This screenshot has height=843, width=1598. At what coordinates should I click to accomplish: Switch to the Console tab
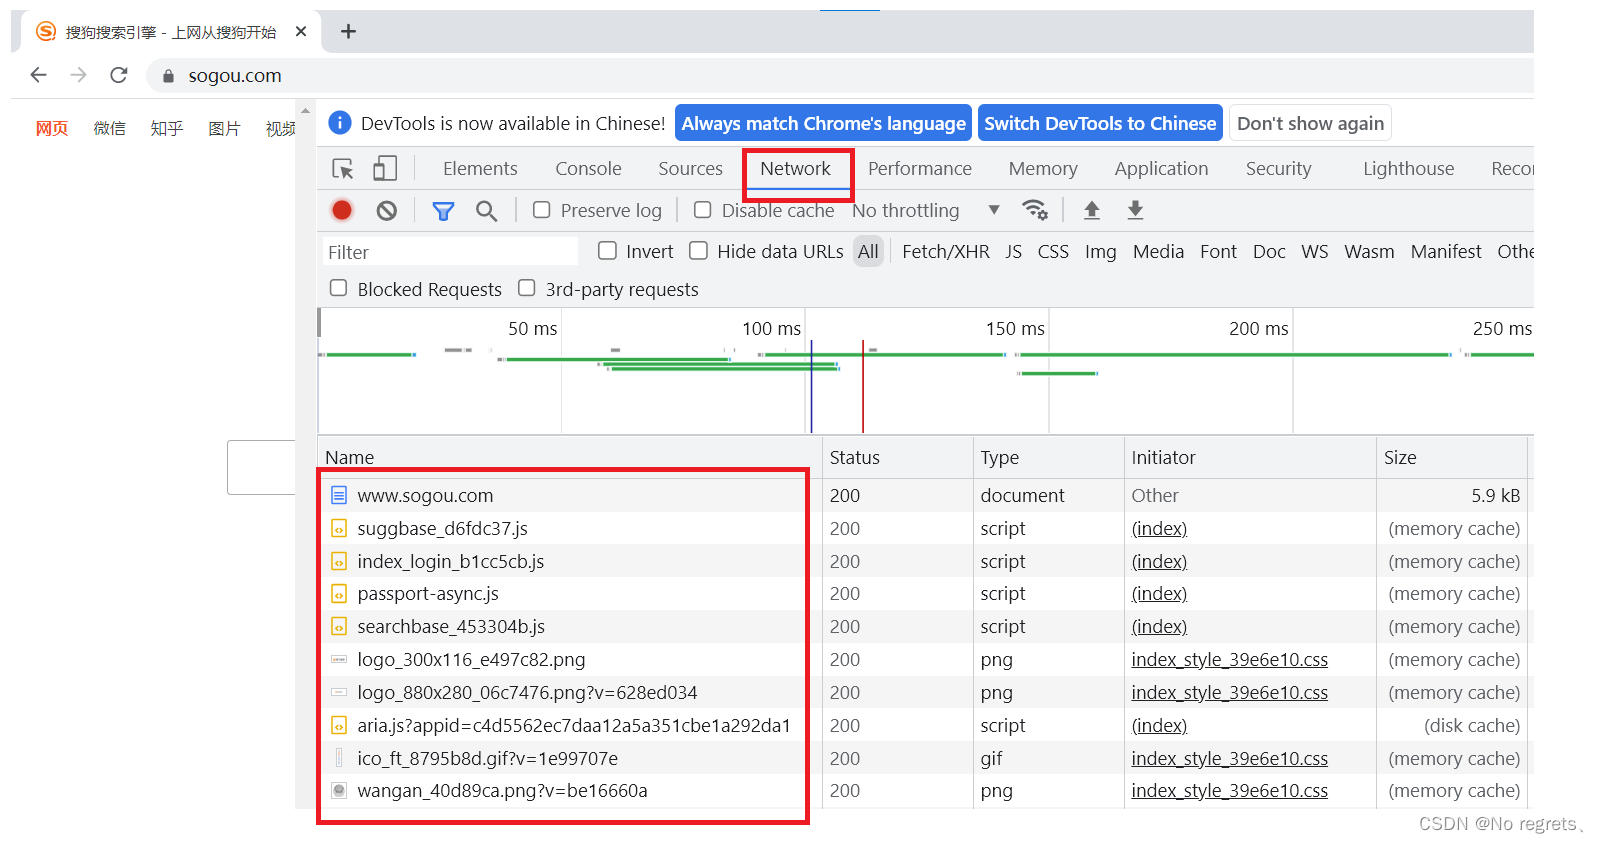[588, 169]
